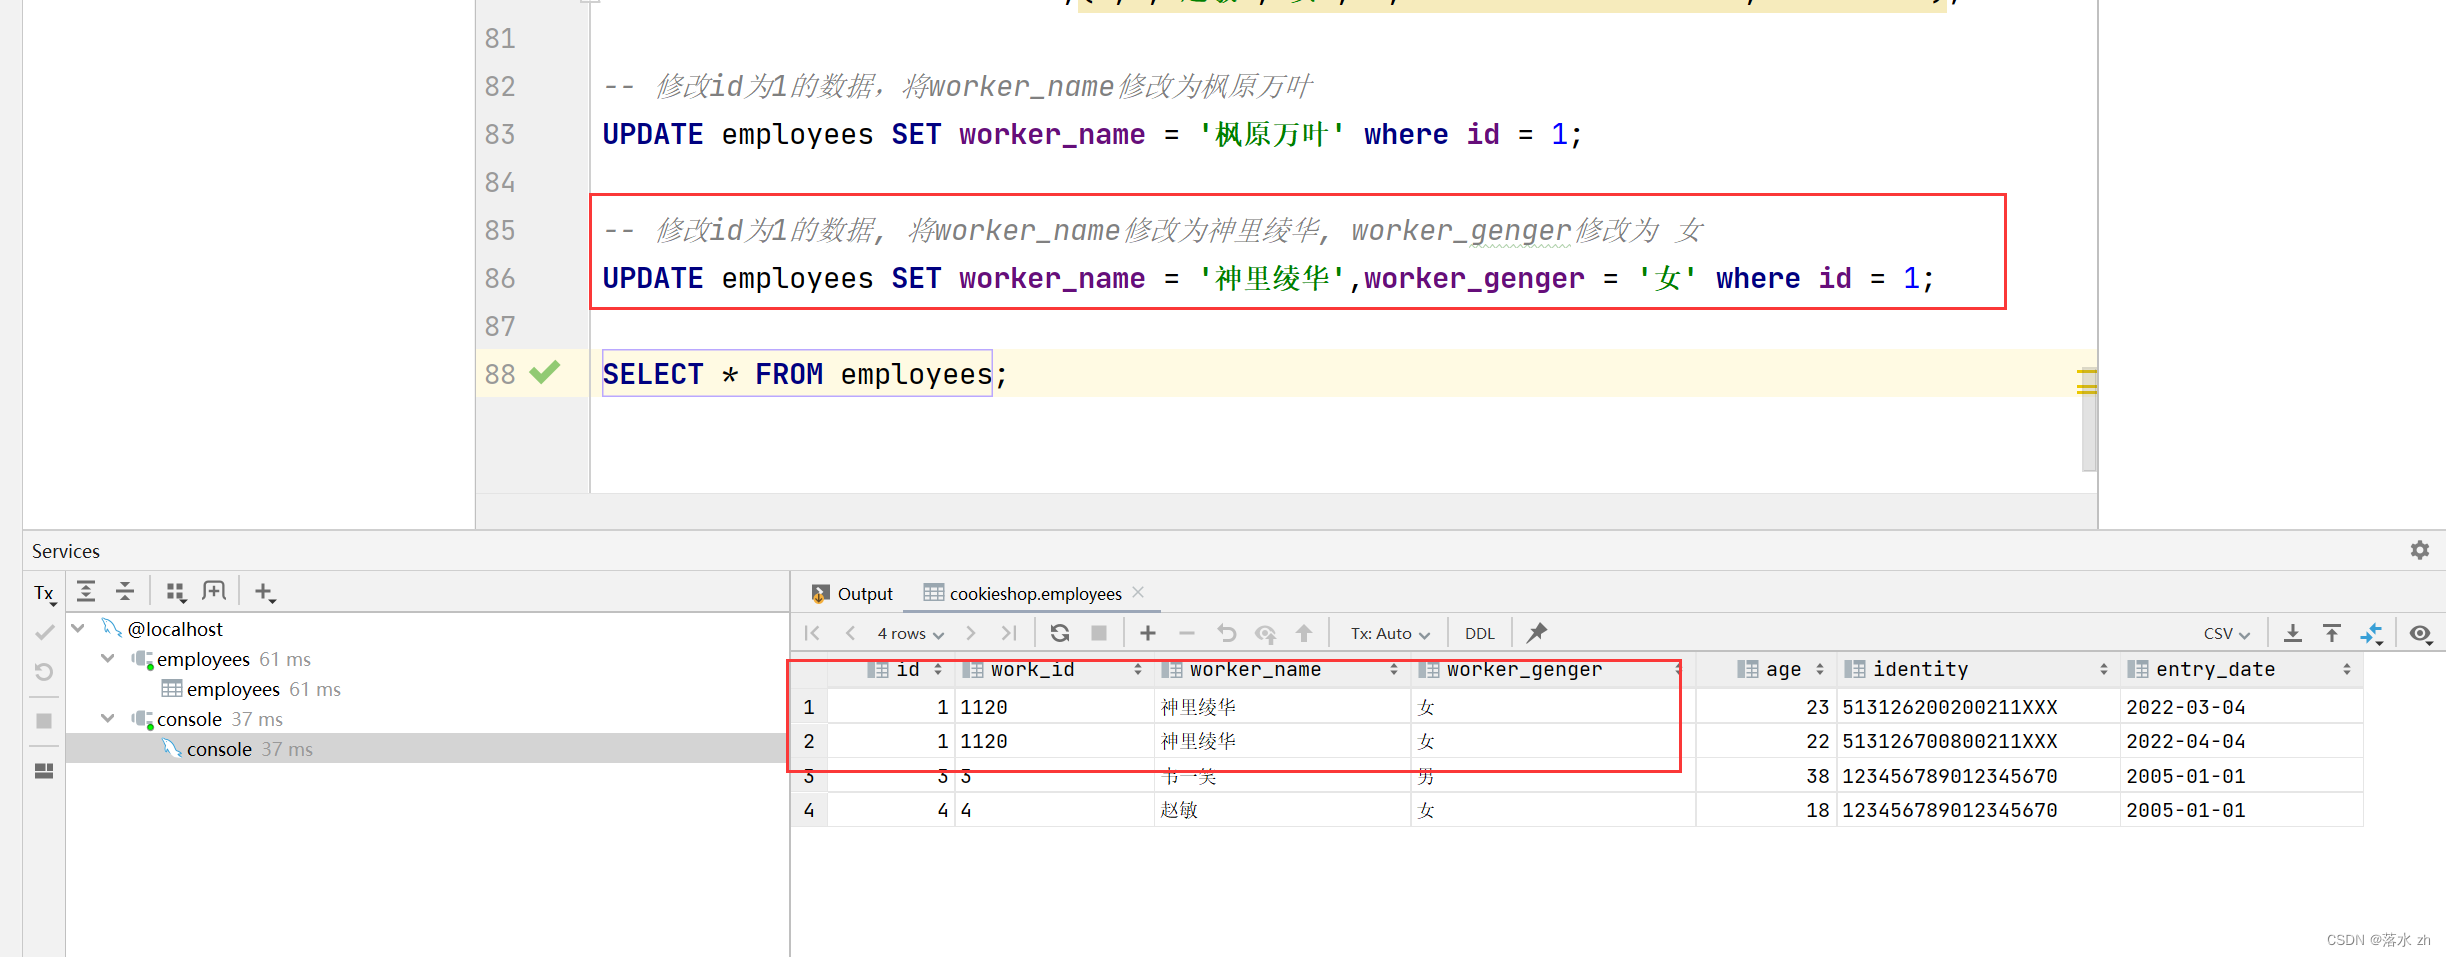Go to last page of results
The width and height of the screenshot is (2446, 957).
click(1009, 633)
